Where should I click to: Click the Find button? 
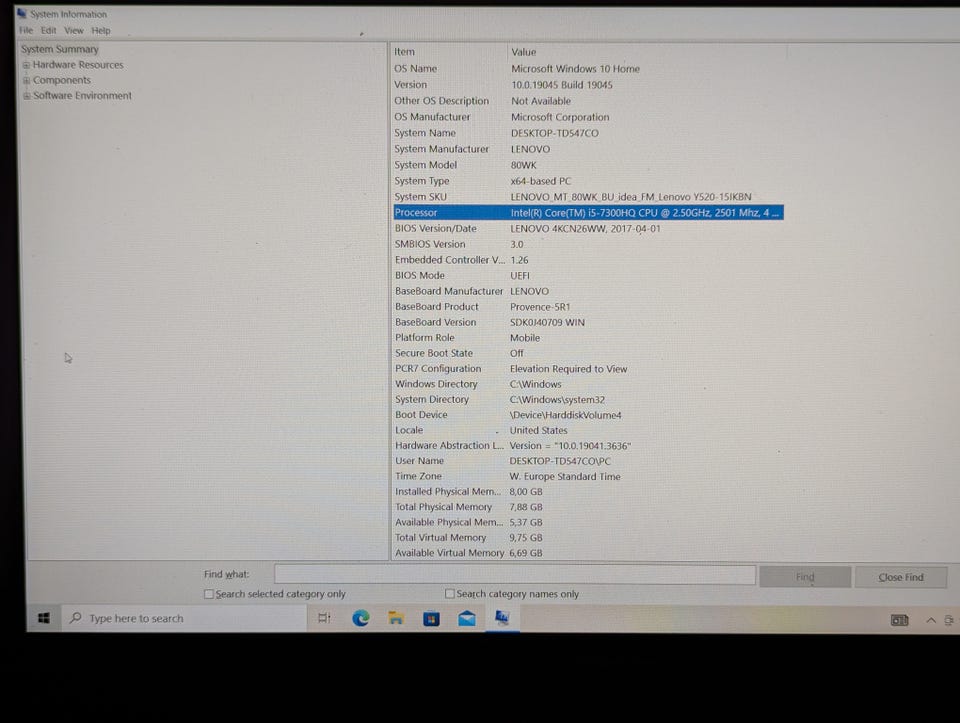[805, 577]
